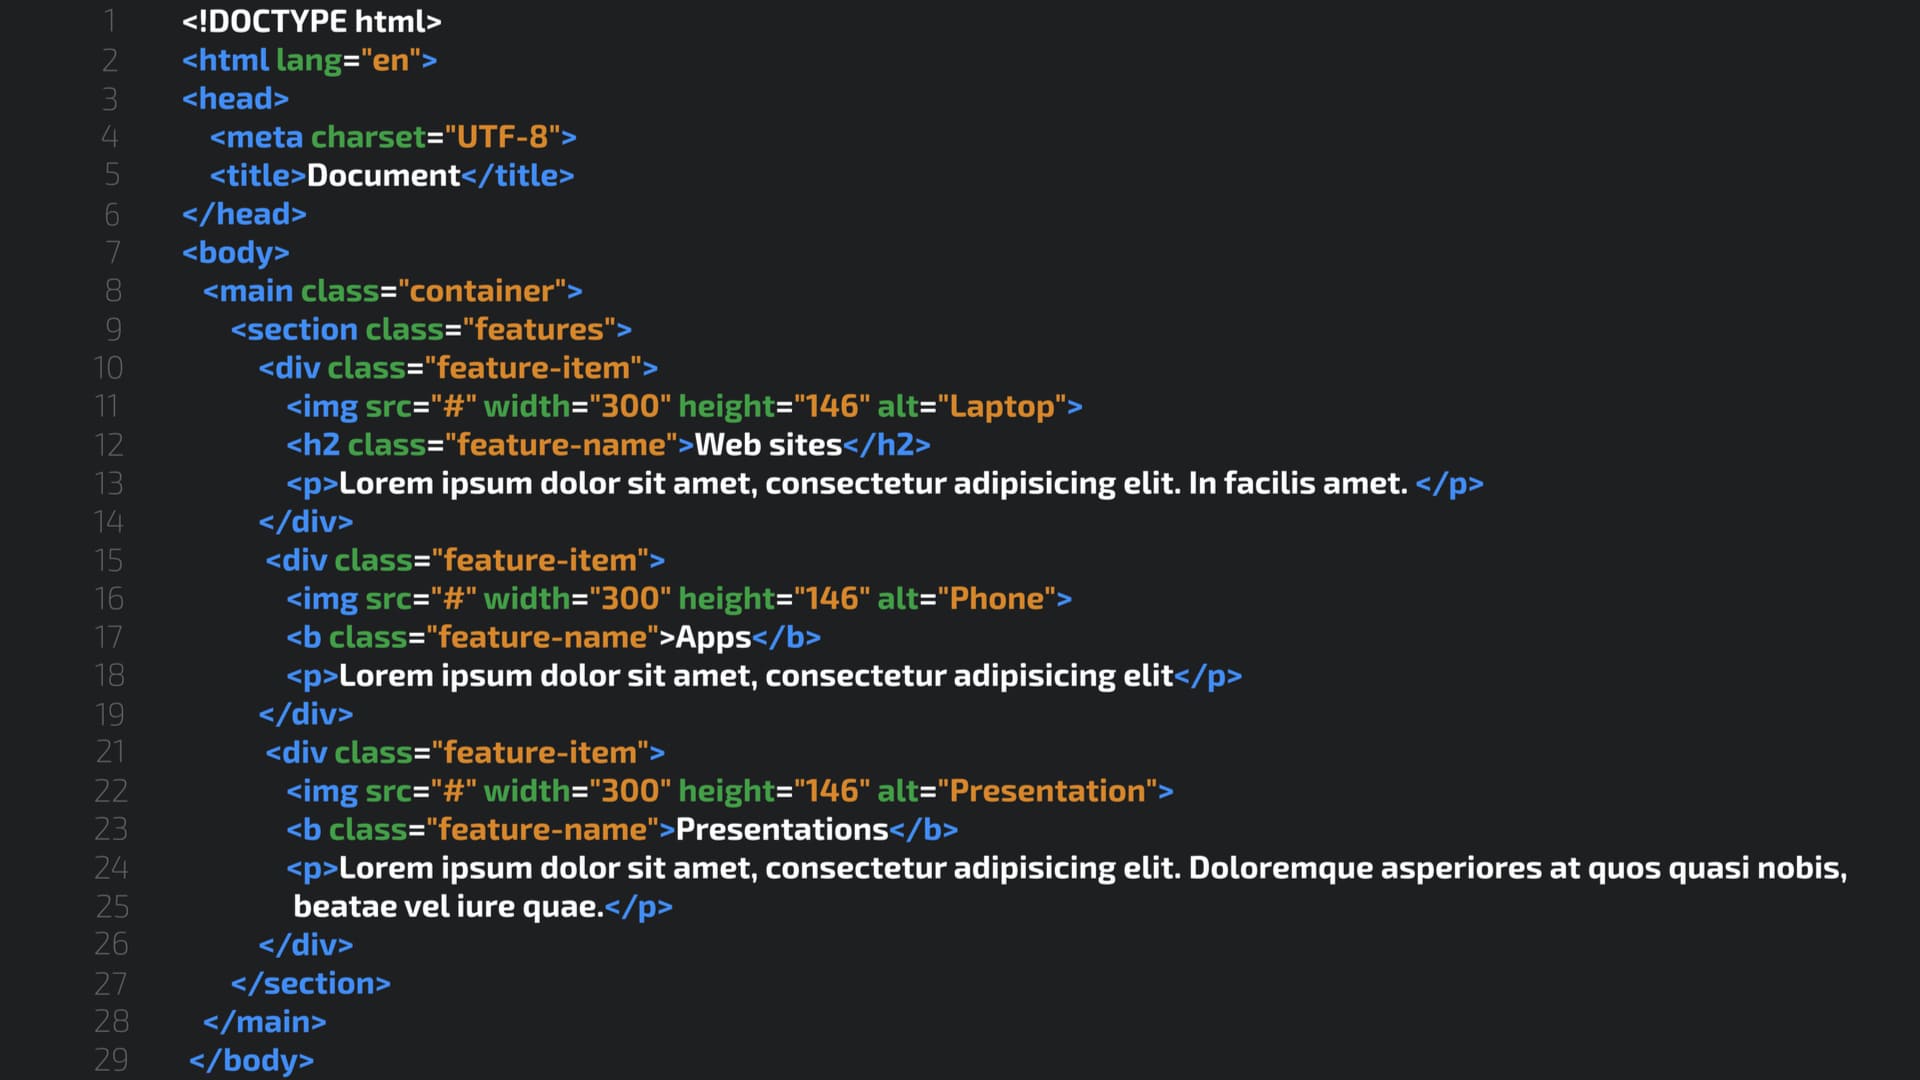Click 'beatae vel iure quae.' text
The height and width of the screenshot is (1080, 1920).
click(x=448, y=907)
